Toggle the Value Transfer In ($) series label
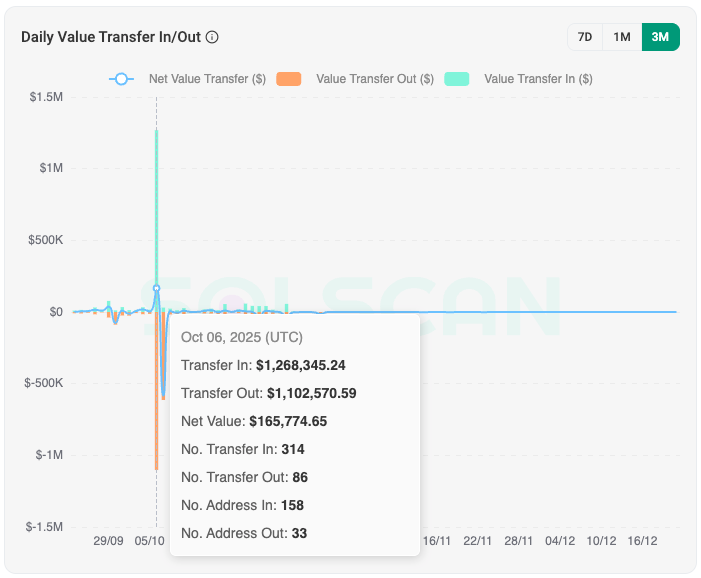 pyautogui.click(x=538, y=79)
